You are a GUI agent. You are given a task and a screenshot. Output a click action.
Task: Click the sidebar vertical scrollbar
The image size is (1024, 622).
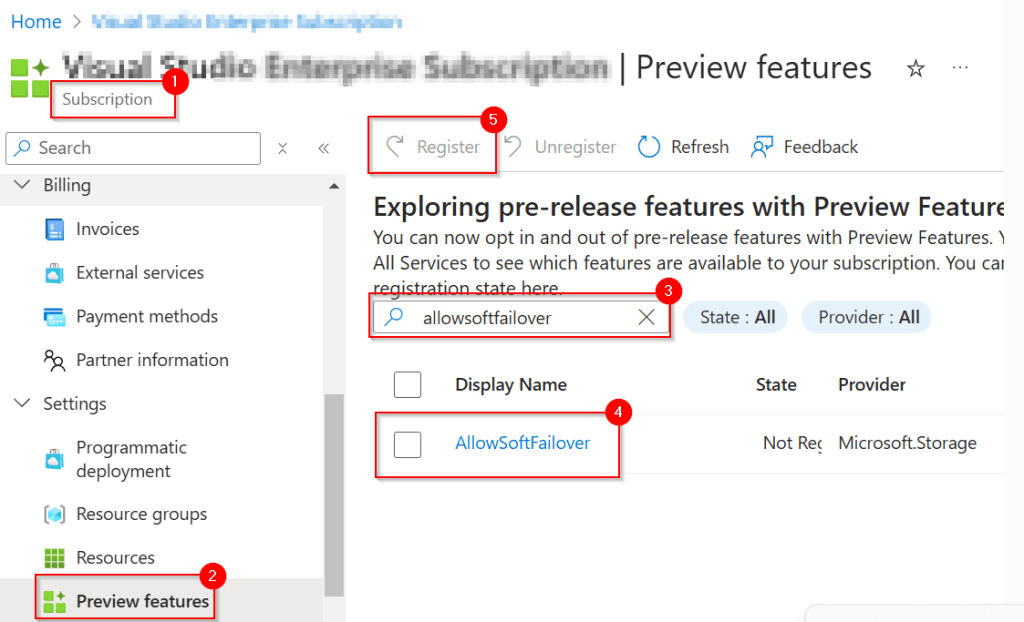(334, 480)
